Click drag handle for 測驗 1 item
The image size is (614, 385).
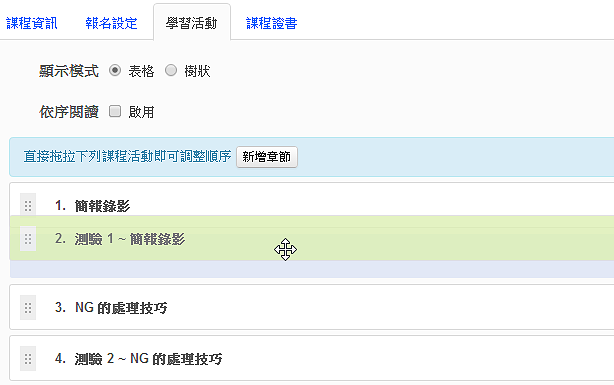pos(28,239)
